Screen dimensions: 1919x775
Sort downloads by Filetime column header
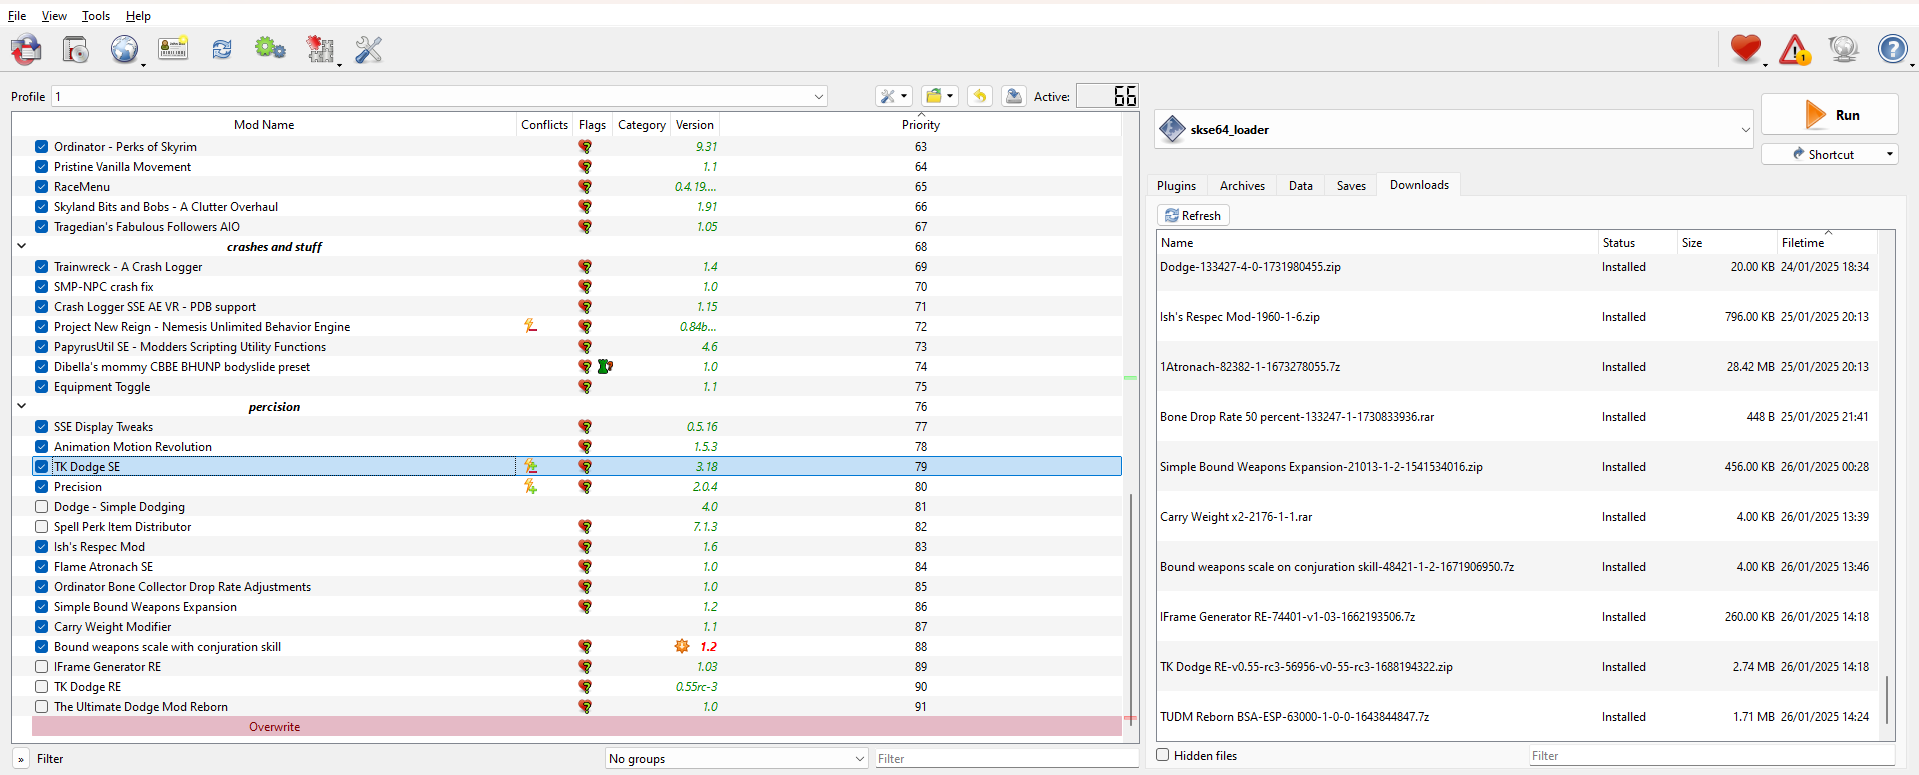pyautogui.click(x=1826, y=243)
